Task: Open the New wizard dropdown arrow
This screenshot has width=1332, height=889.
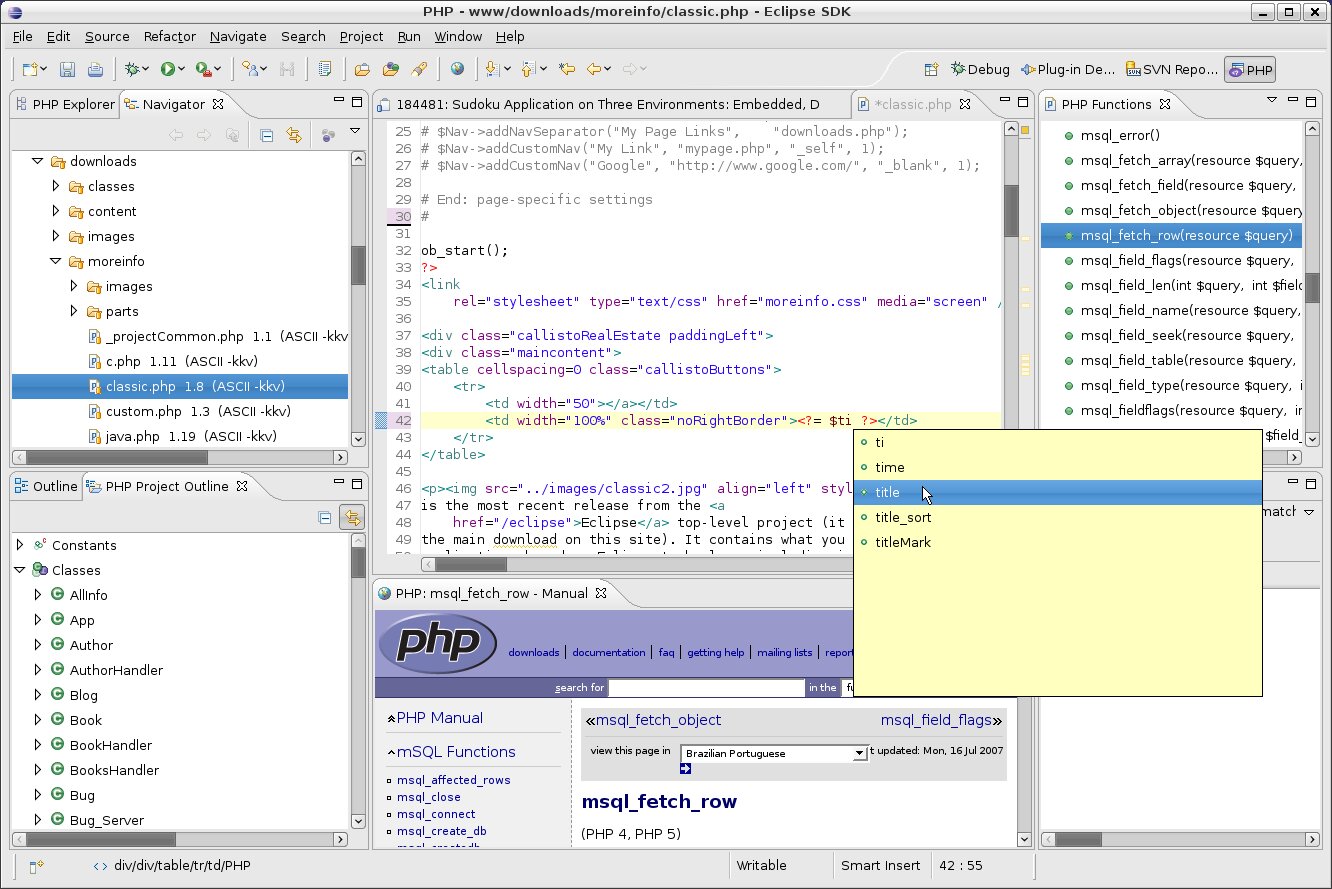Action: tap(45, 69)
